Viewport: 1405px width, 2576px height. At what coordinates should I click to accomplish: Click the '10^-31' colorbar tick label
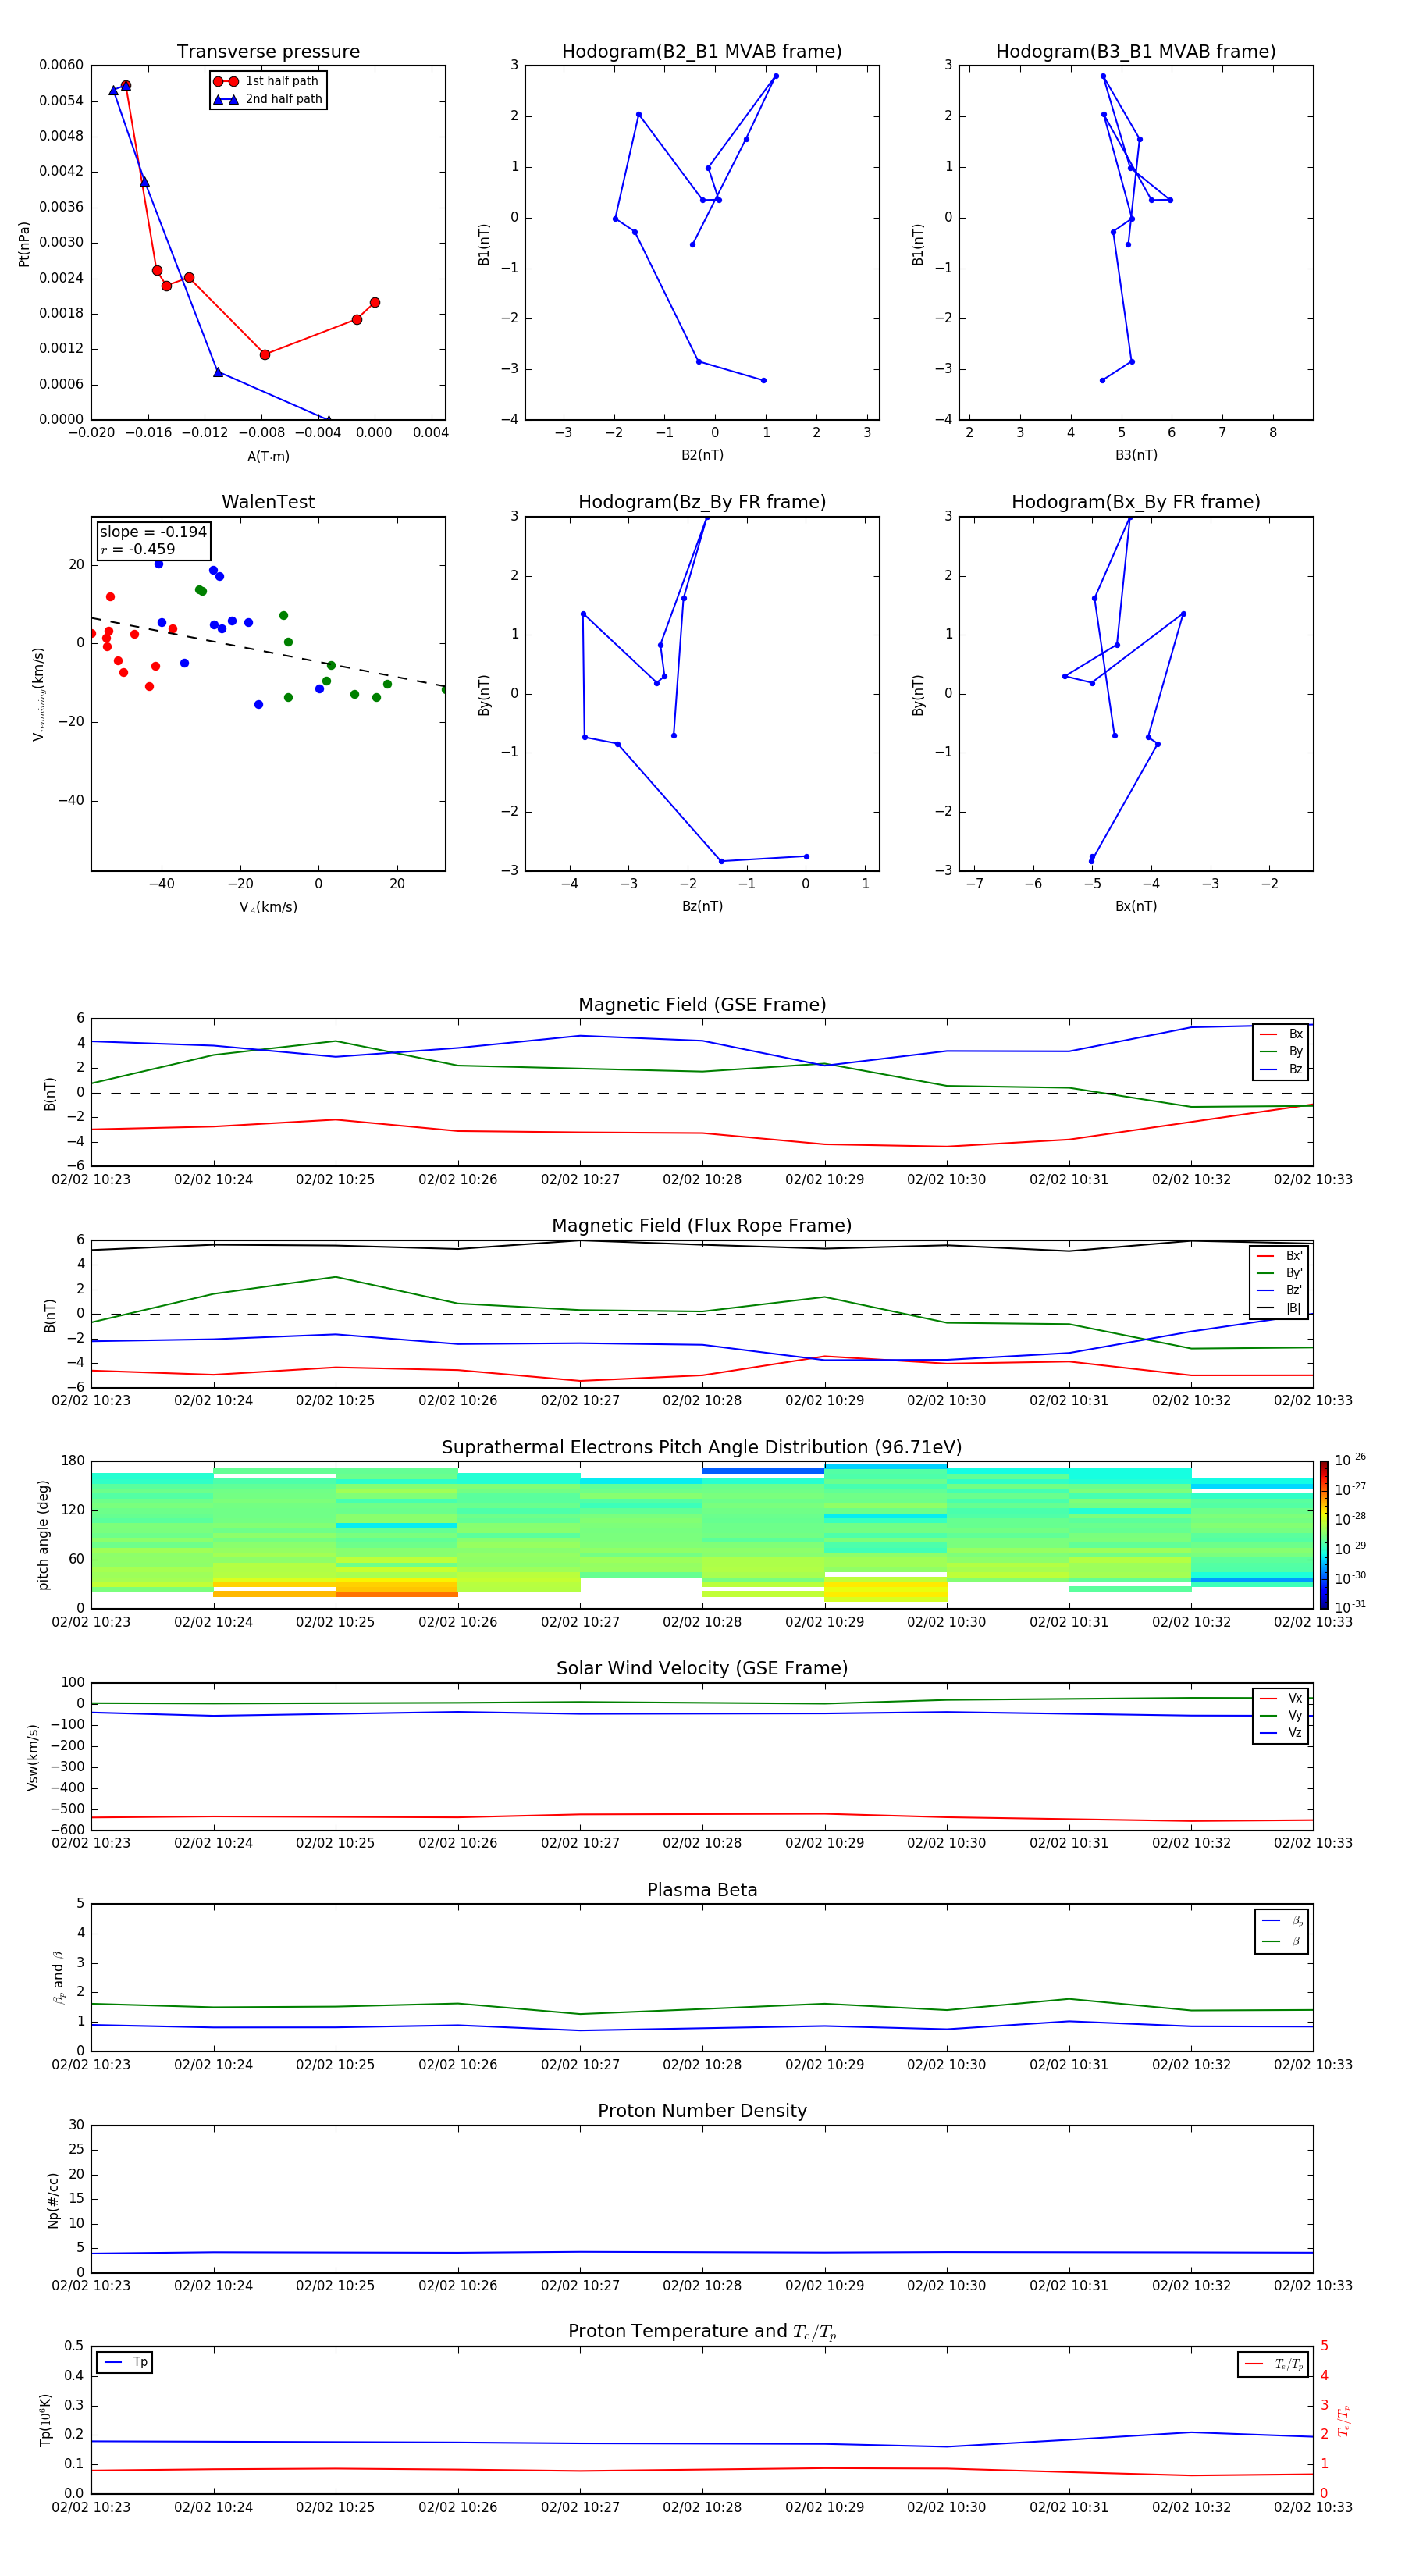click(1350, 1607)
